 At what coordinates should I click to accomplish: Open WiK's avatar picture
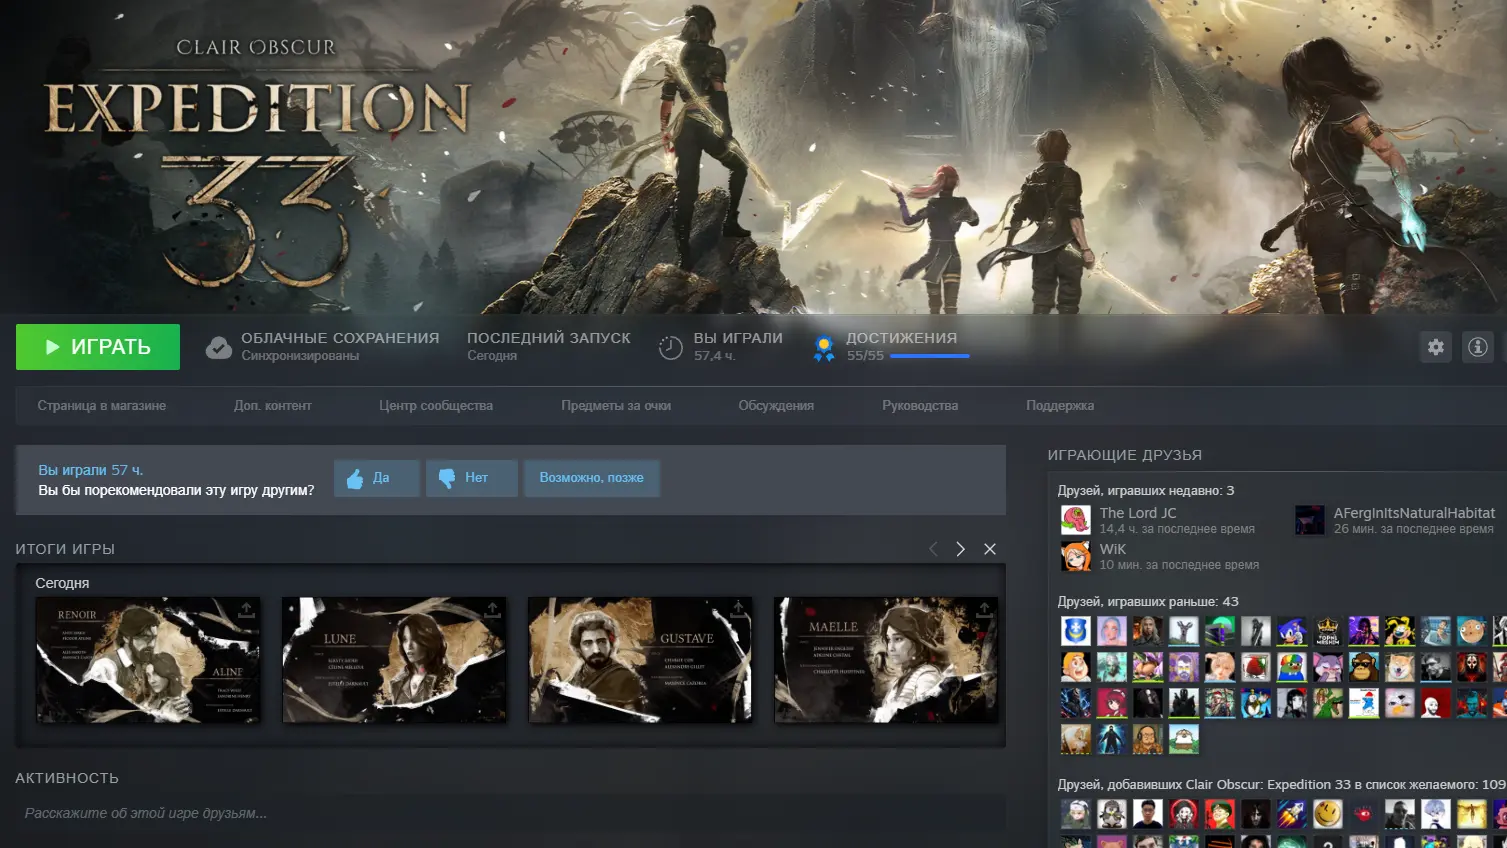(1075, 556)
